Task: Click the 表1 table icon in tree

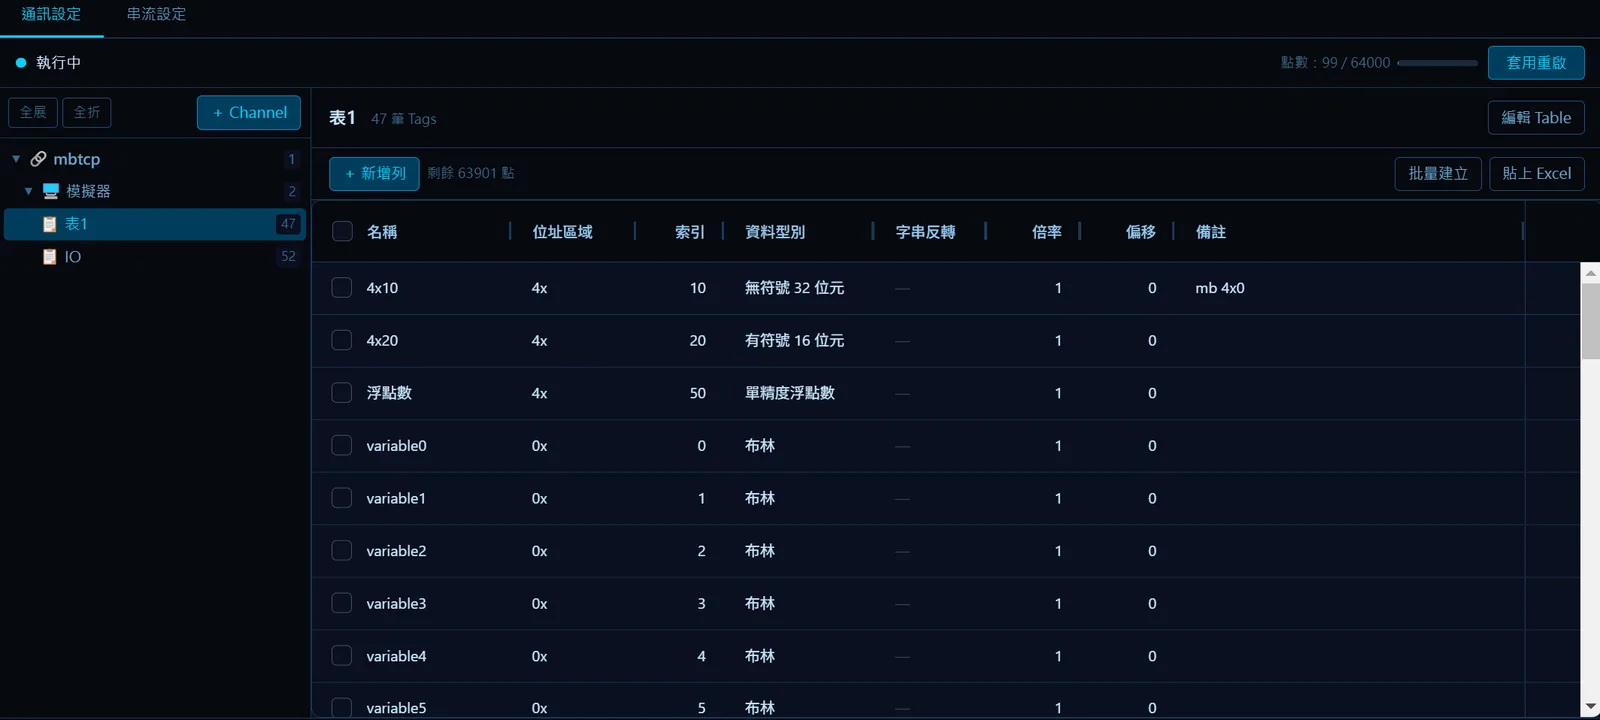Action: (50, 224)
